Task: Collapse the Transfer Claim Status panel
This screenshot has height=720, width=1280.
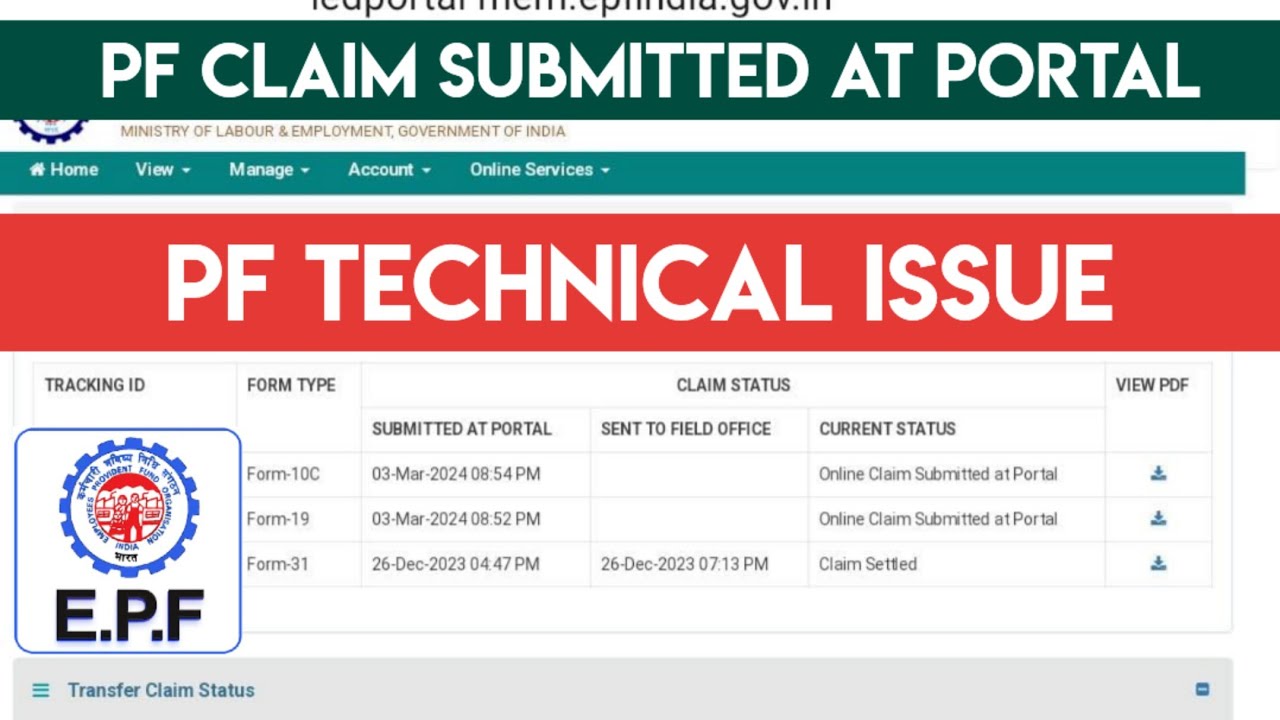Action: pos(1202,690)
